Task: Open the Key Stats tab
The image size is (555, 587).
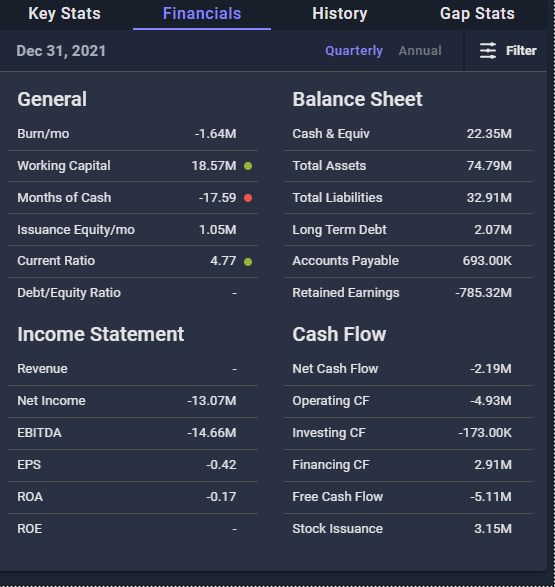Action: pos(64,14)
